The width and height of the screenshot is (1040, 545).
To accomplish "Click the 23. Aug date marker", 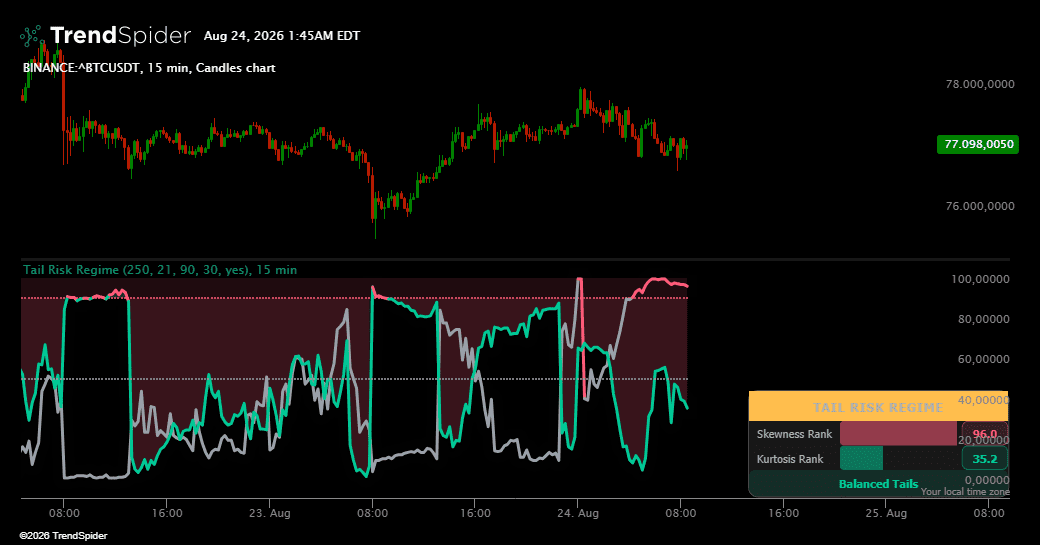I will point(270,513).
